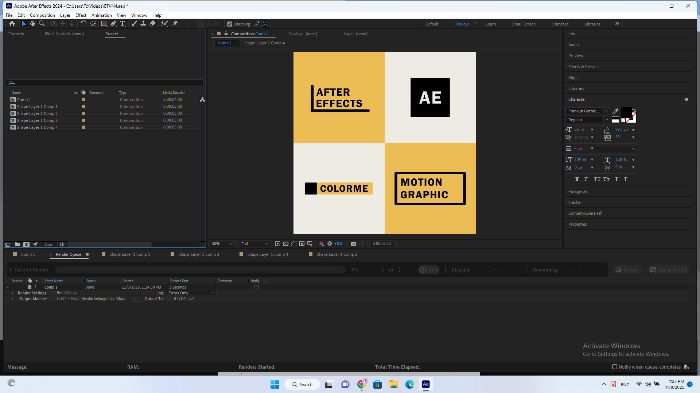Open the Edit menu
This screenshot has height=393, width=700.
click(x=21, y=15)
